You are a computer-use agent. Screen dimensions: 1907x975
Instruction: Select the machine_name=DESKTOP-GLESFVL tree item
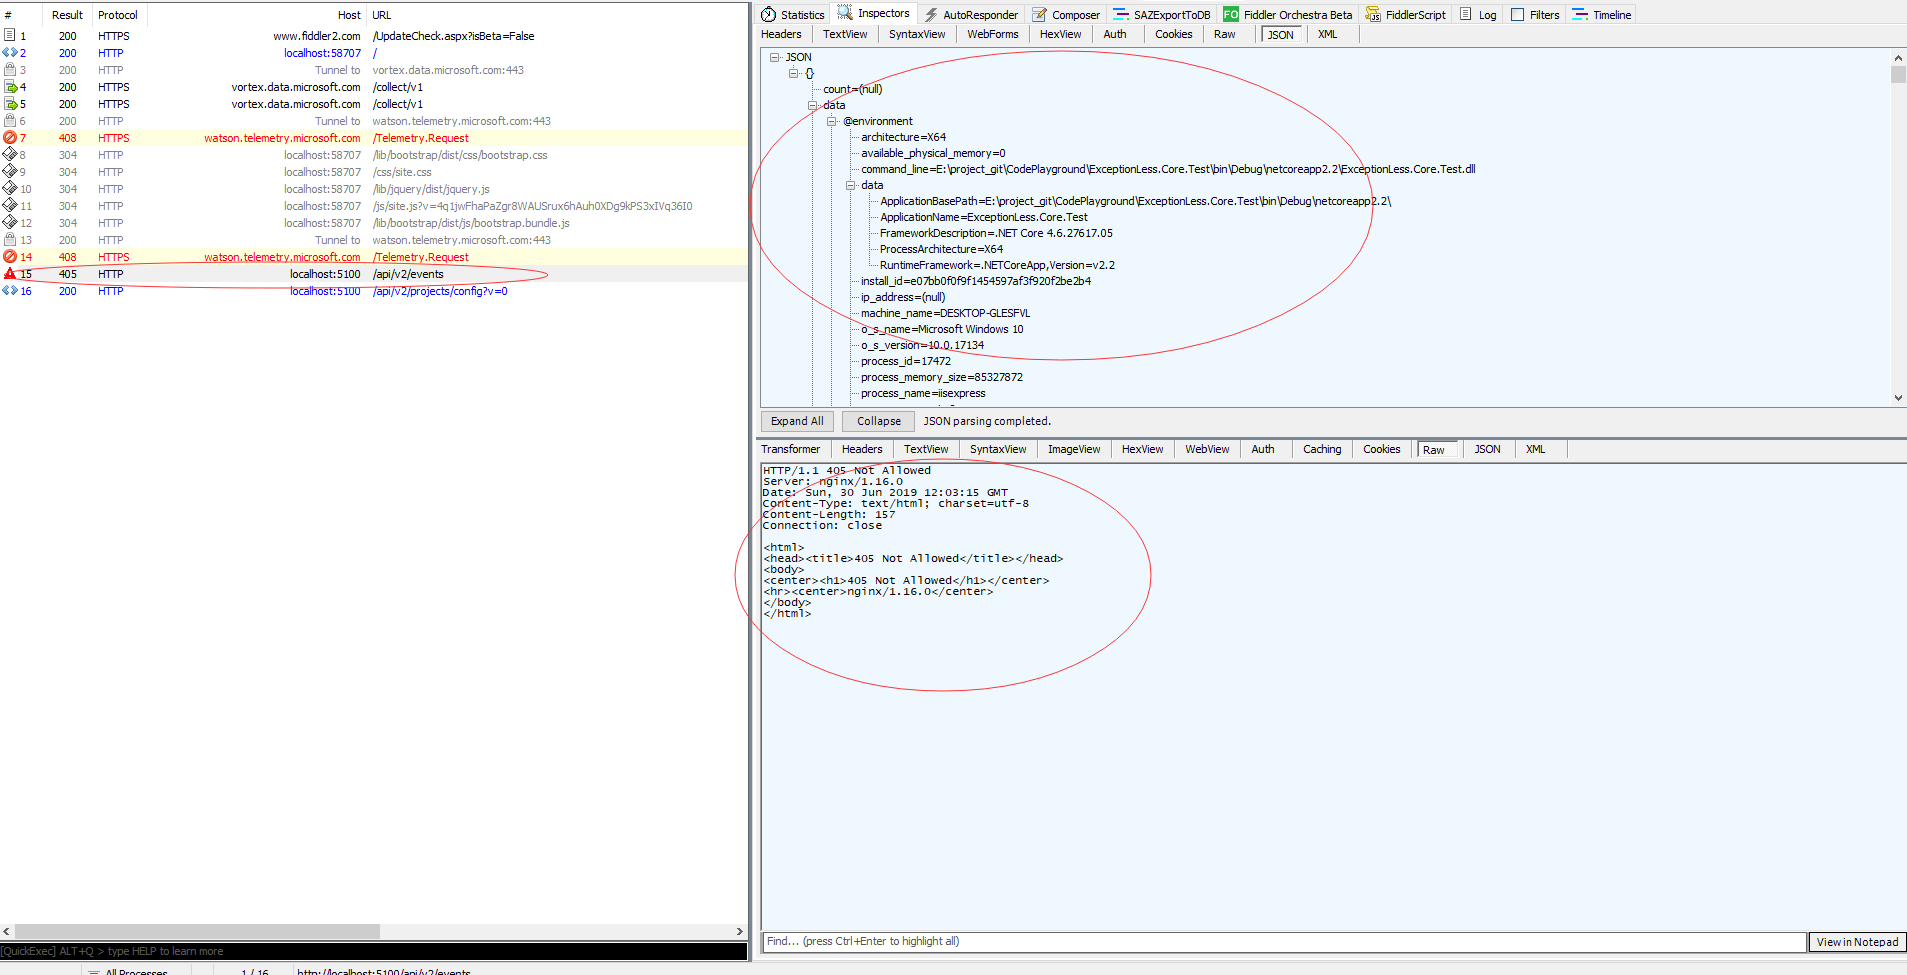pyautogui.click(x=945, y=313)
